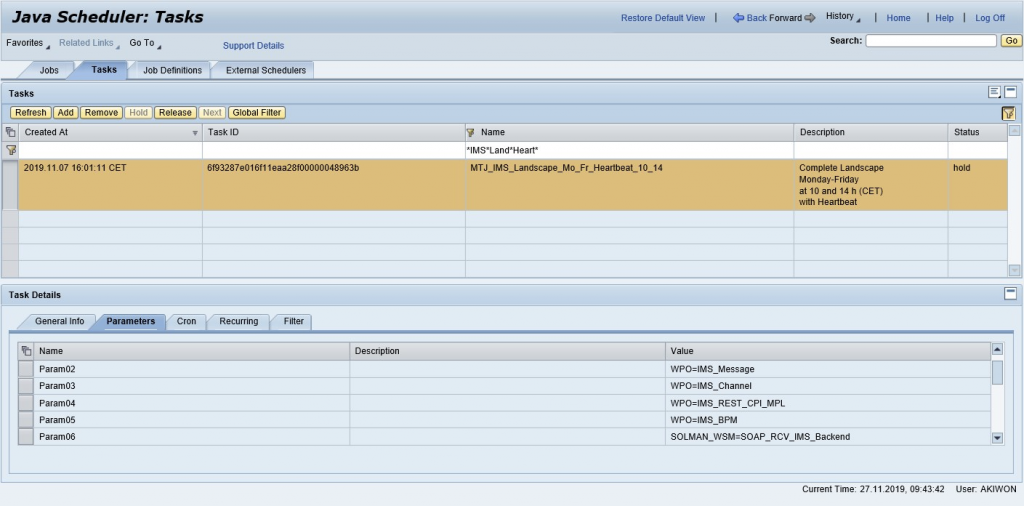The image size is (1024, 506).
Task: Collapse the Tasks panel
Action: (x=1010, y=92)
